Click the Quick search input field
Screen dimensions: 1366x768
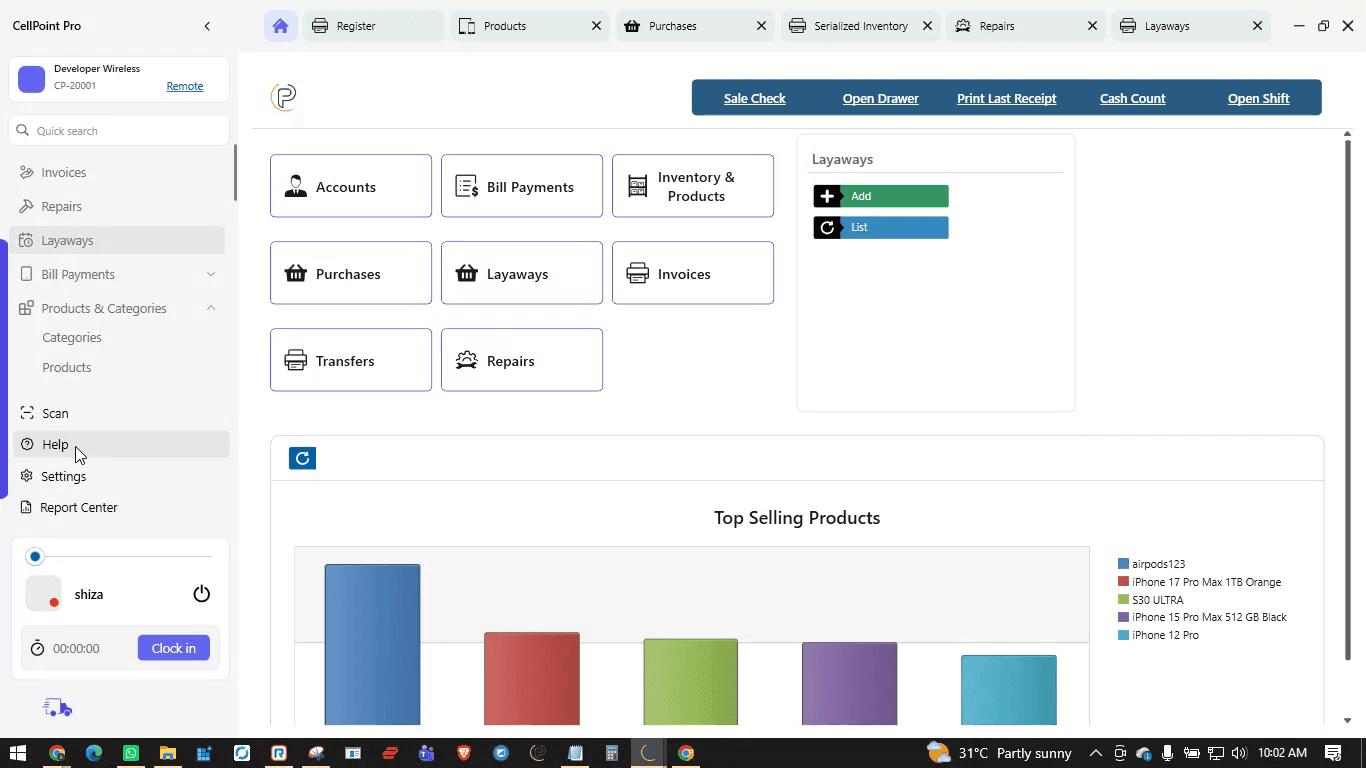tap(119, 131)
